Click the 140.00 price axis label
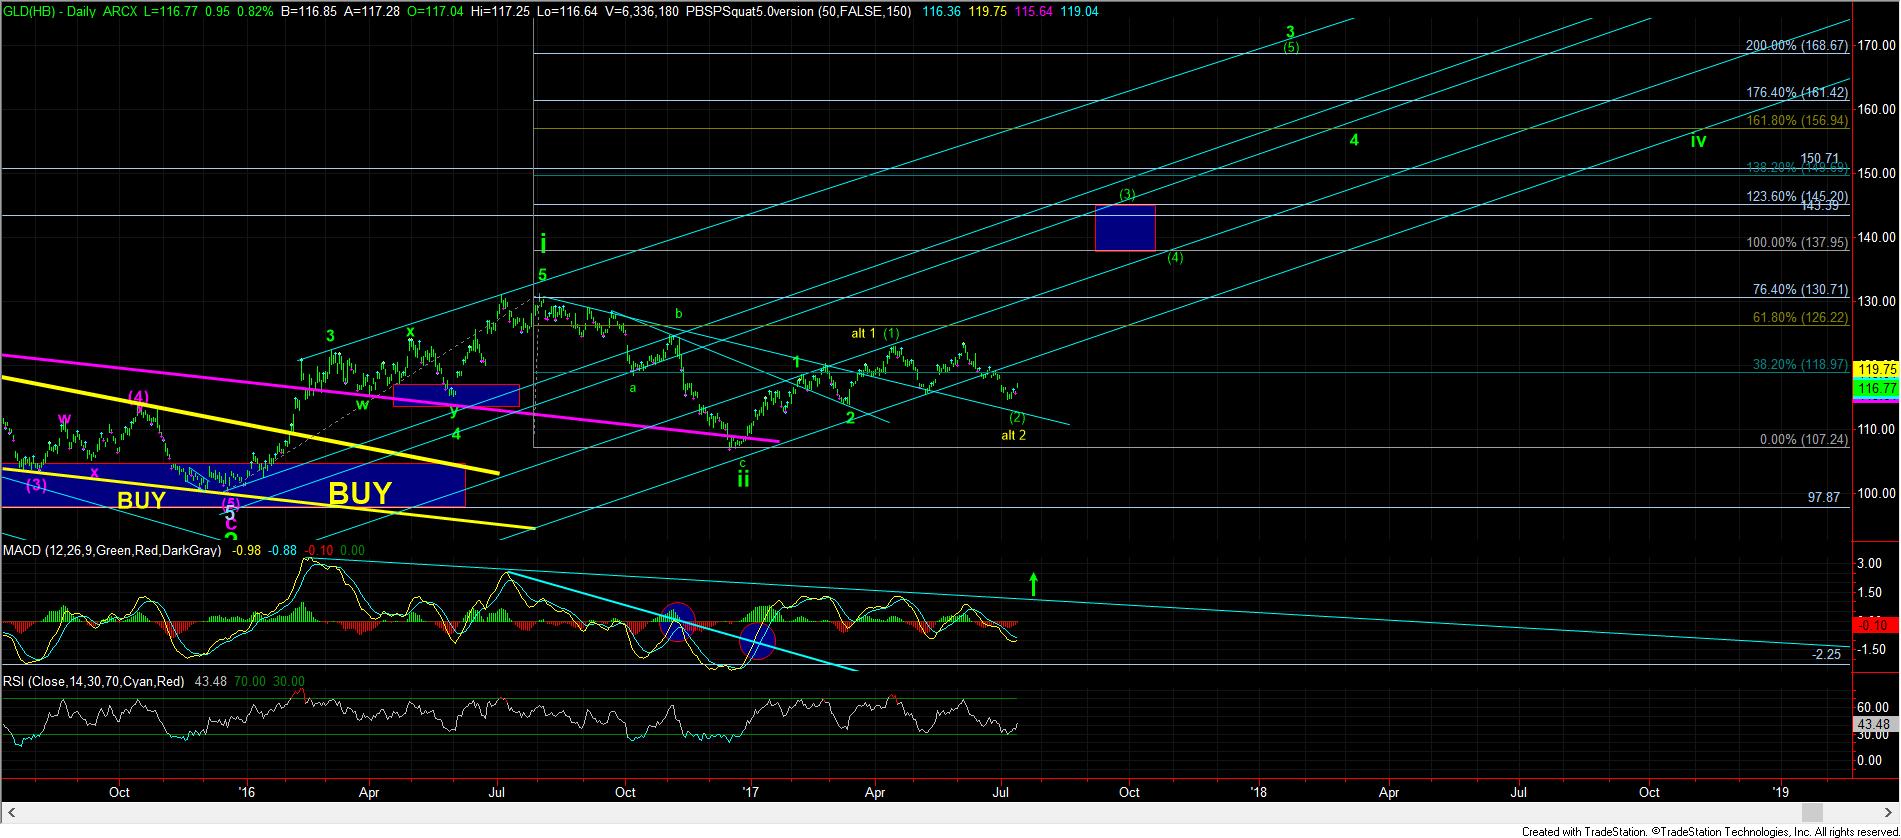This screenshot has height=838, width=1901. 1877,237
